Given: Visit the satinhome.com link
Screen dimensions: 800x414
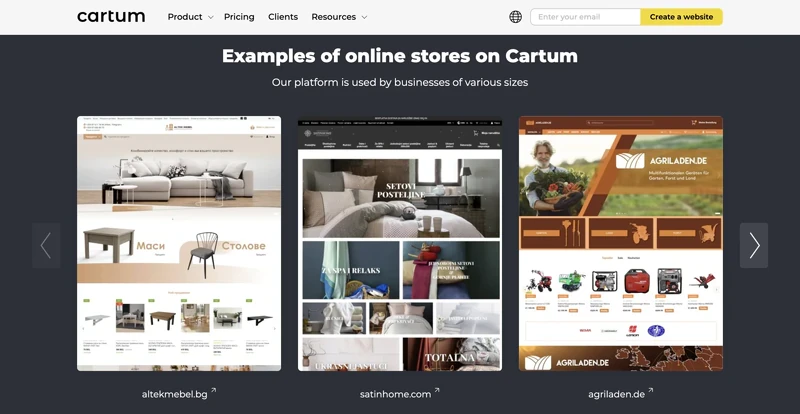Looking at the screenshot, I should (399, 394).
